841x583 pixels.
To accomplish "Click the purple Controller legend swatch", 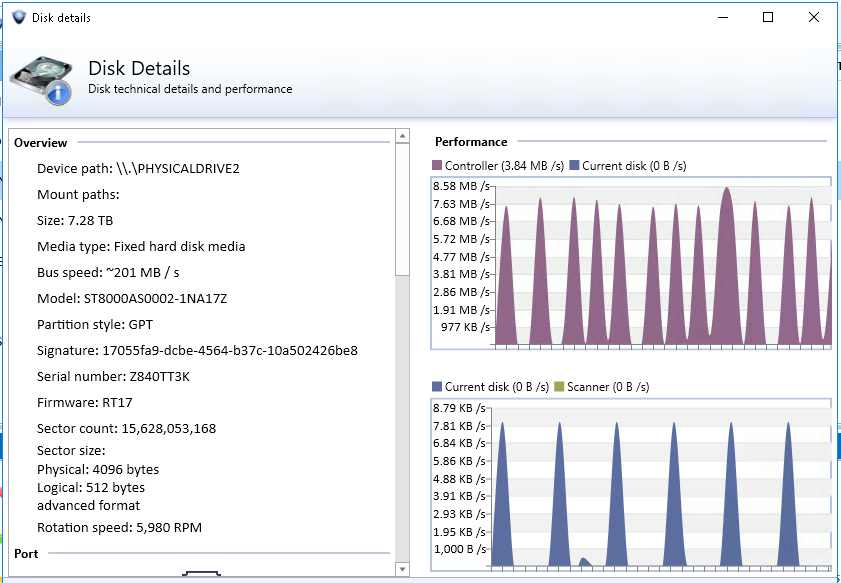I will coord(437,165).
